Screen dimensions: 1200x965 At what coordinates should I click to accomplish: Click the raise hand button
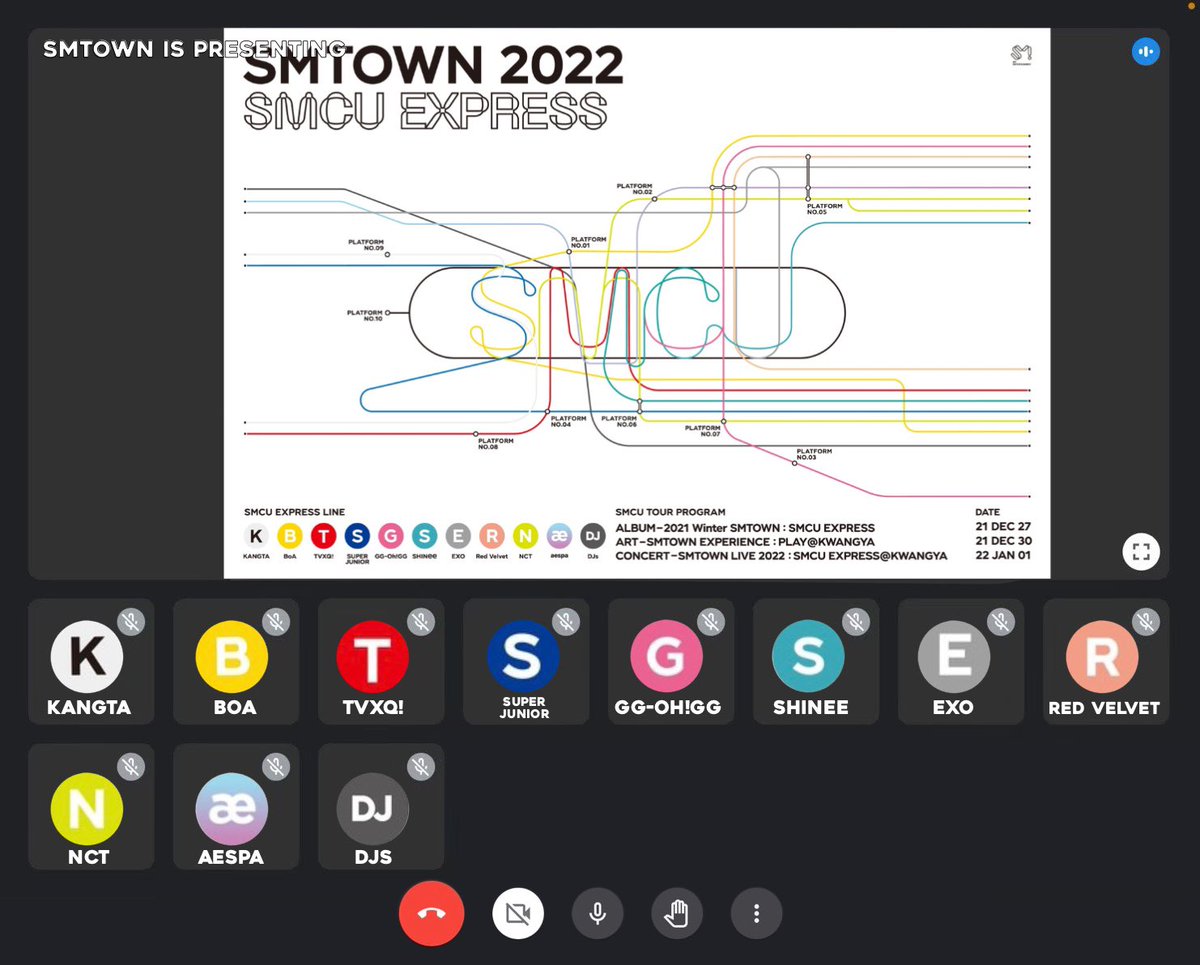pos(677,913)
